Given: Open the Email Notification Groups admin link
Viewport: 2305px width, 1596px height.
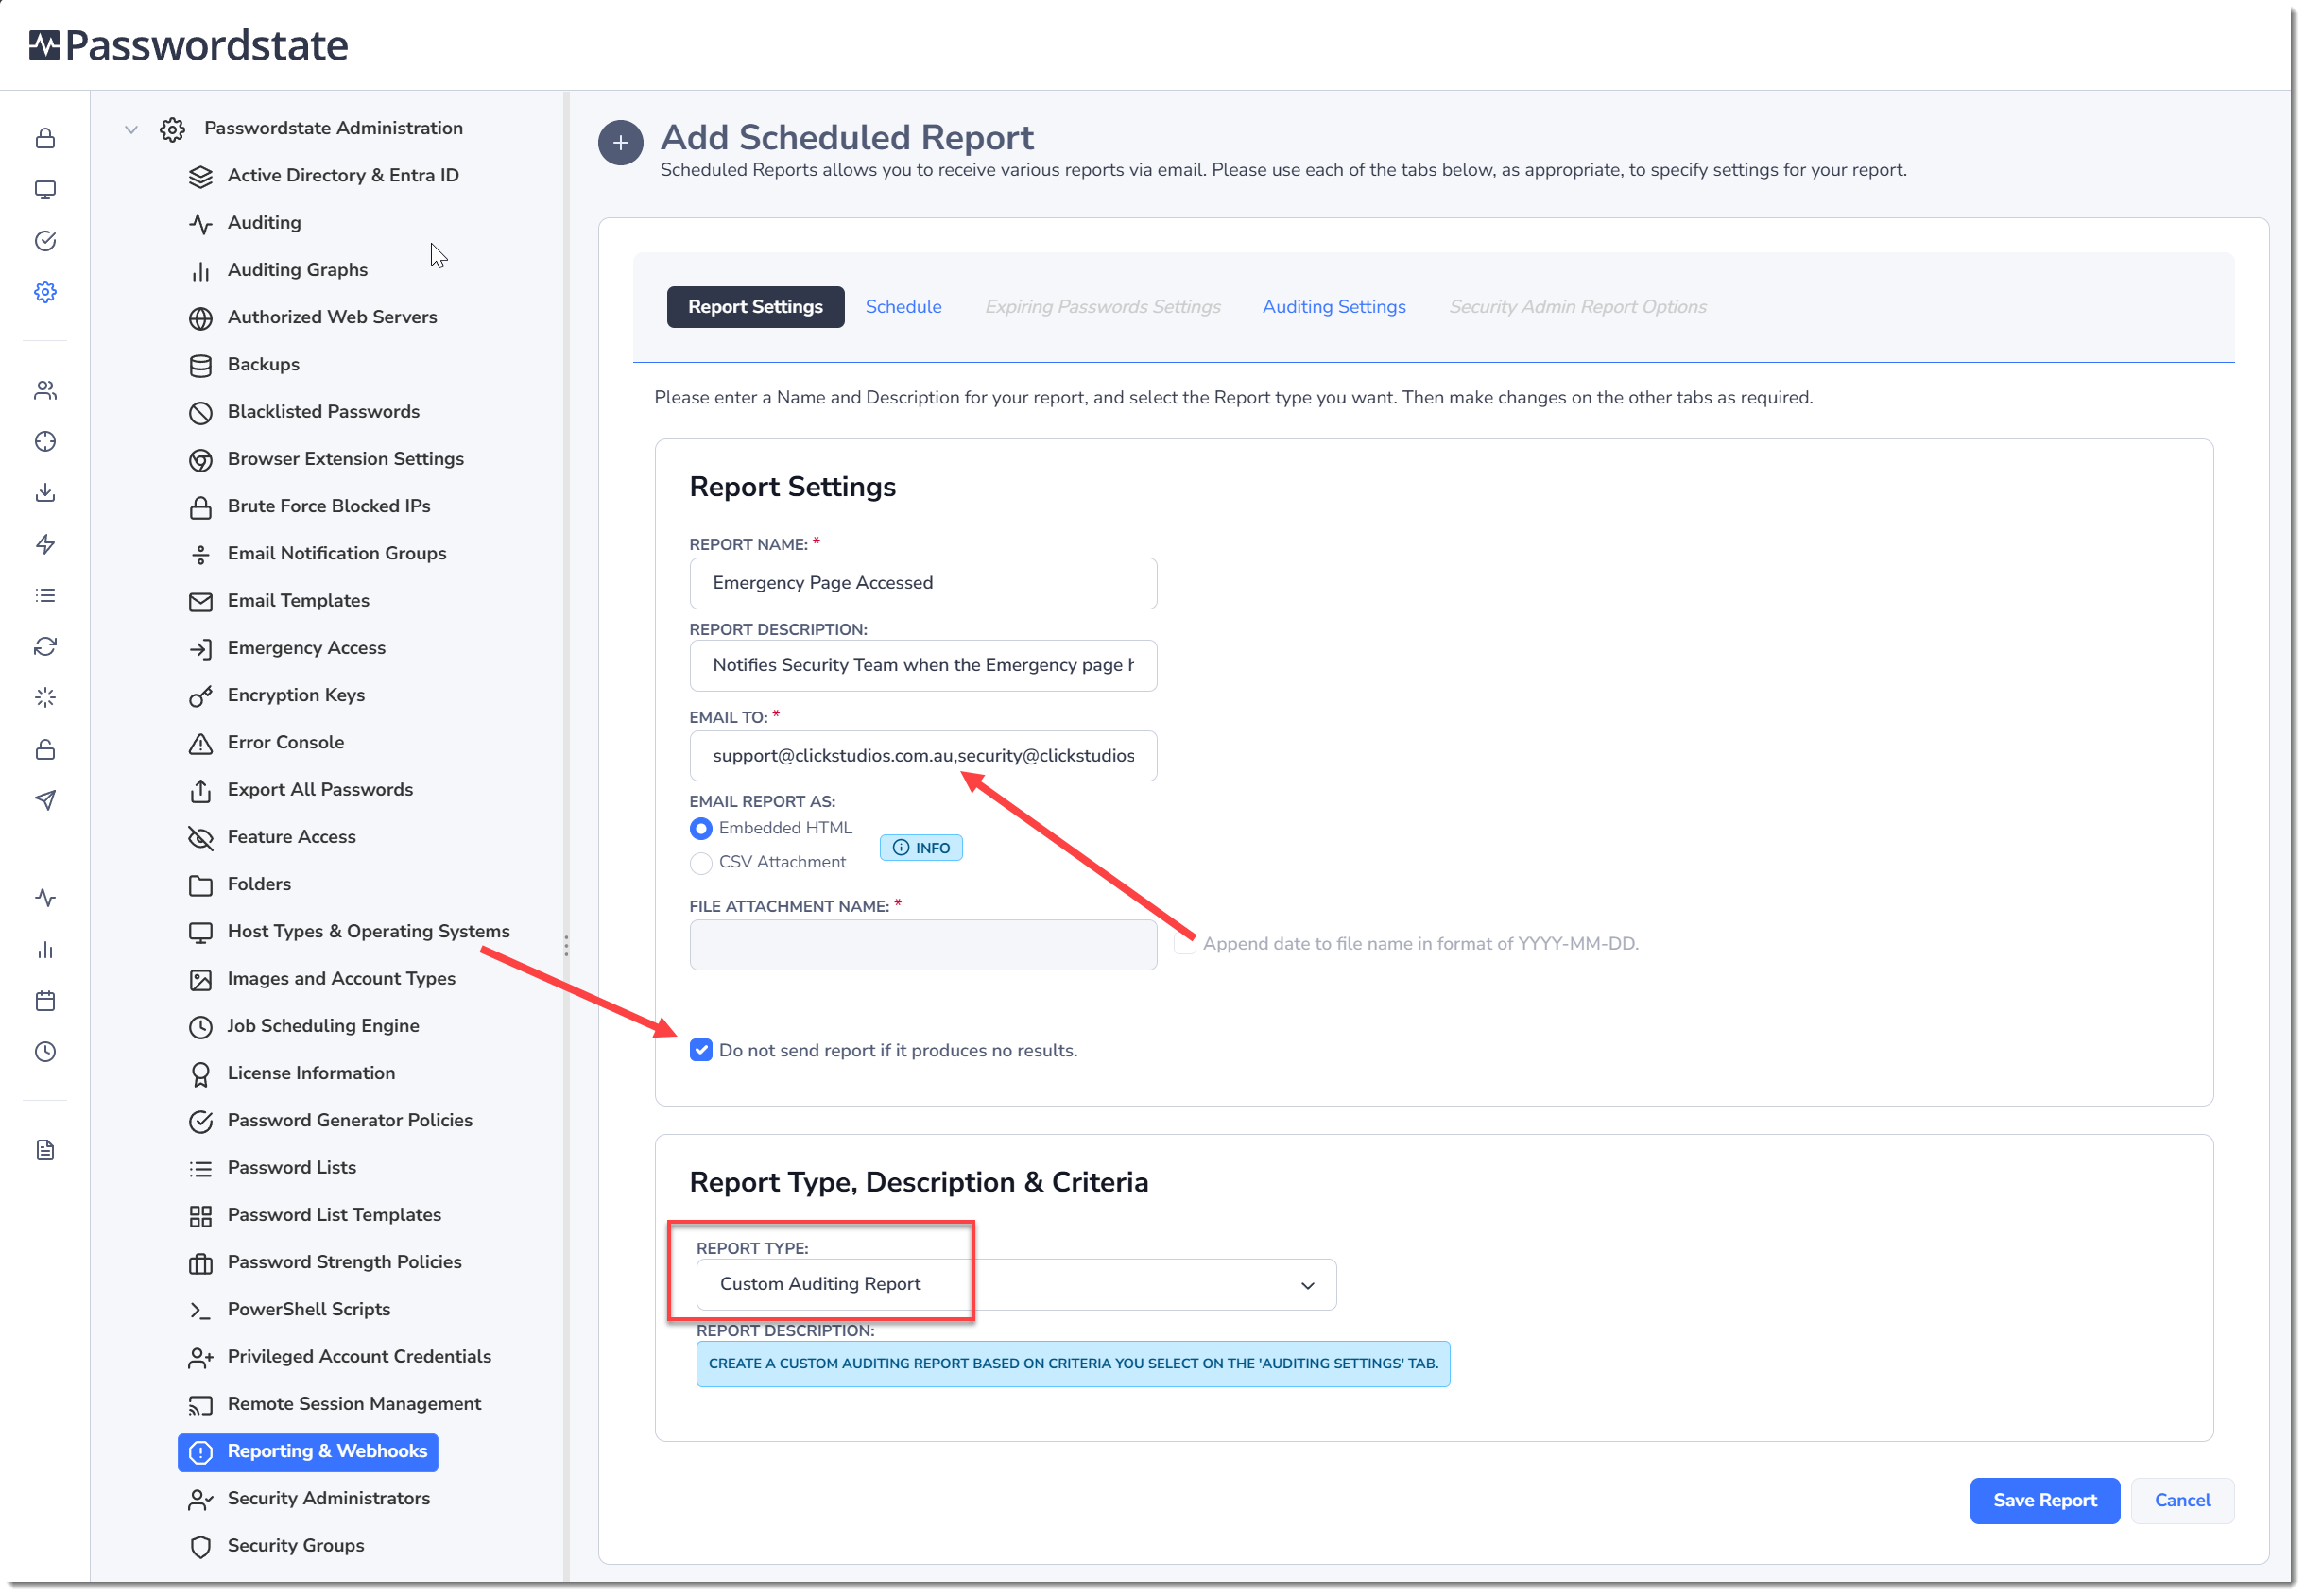Looking at the screenshot, I should [x=337, y=554].
